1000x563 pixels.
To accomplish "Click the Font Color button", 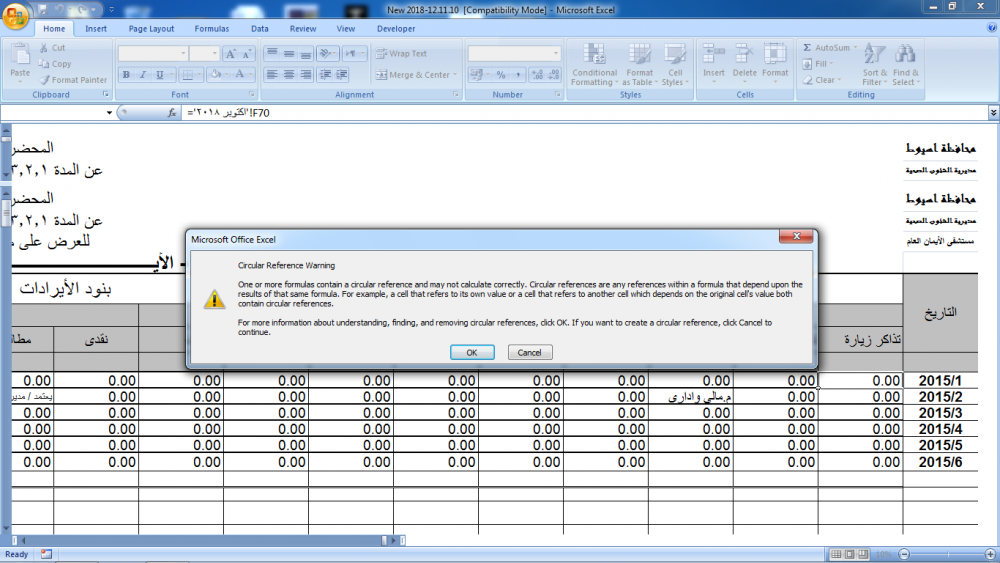I will [240, 75].
